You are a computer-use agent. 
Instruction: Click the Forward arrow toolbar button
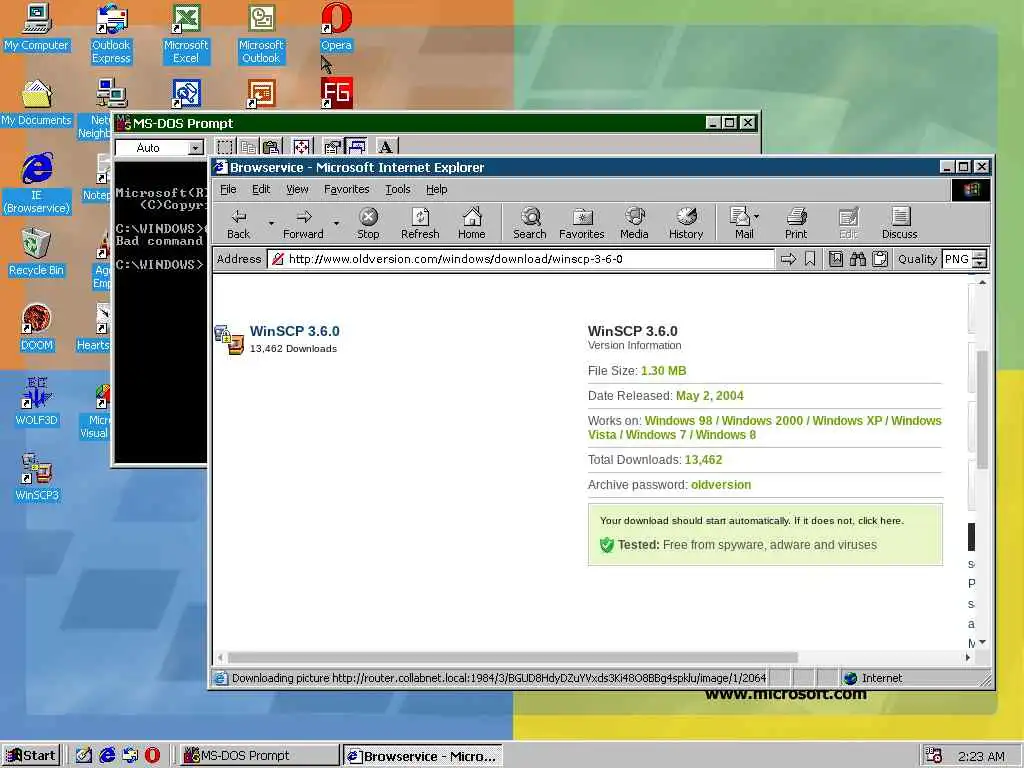[303, 223]
